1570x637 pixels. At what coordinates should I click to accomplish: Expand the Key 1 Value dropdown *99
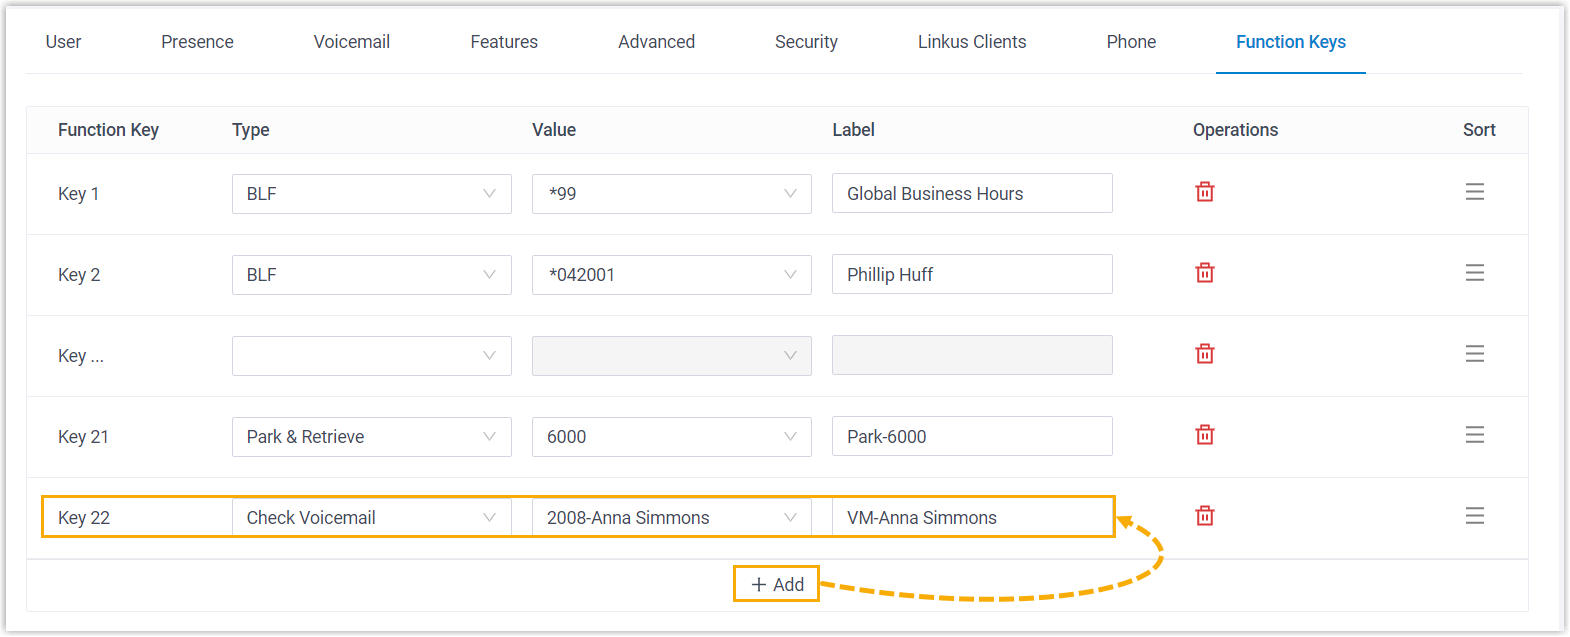(x=671, y=194)
